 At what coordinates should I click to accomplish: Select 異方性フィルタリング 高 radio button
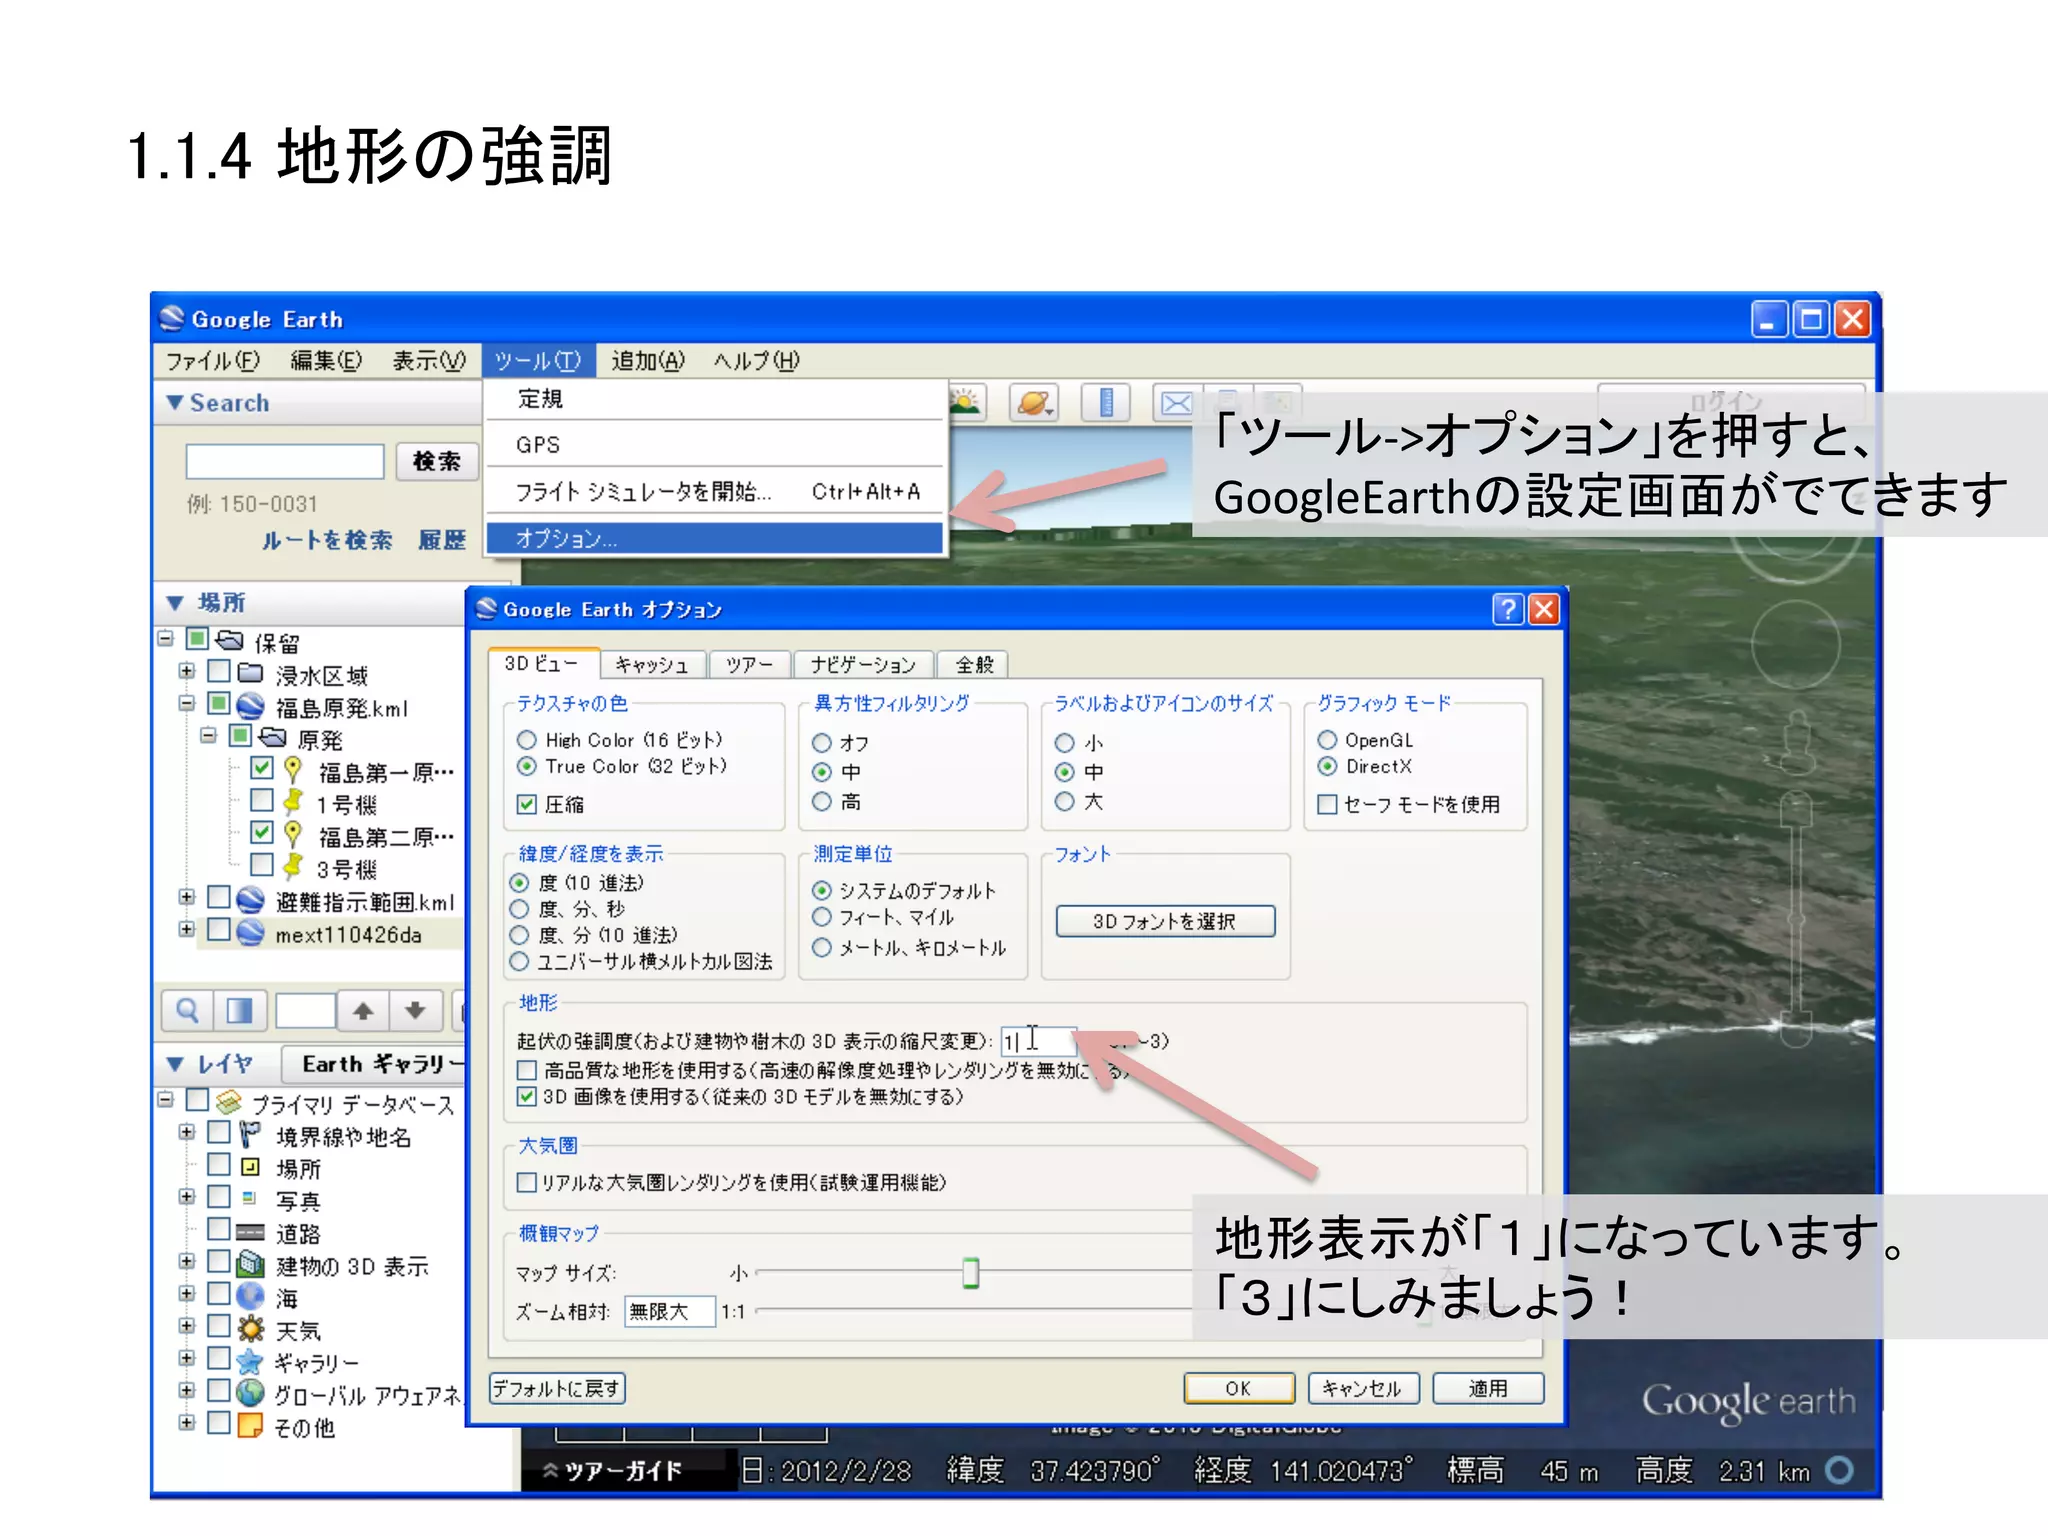[822, 801]
